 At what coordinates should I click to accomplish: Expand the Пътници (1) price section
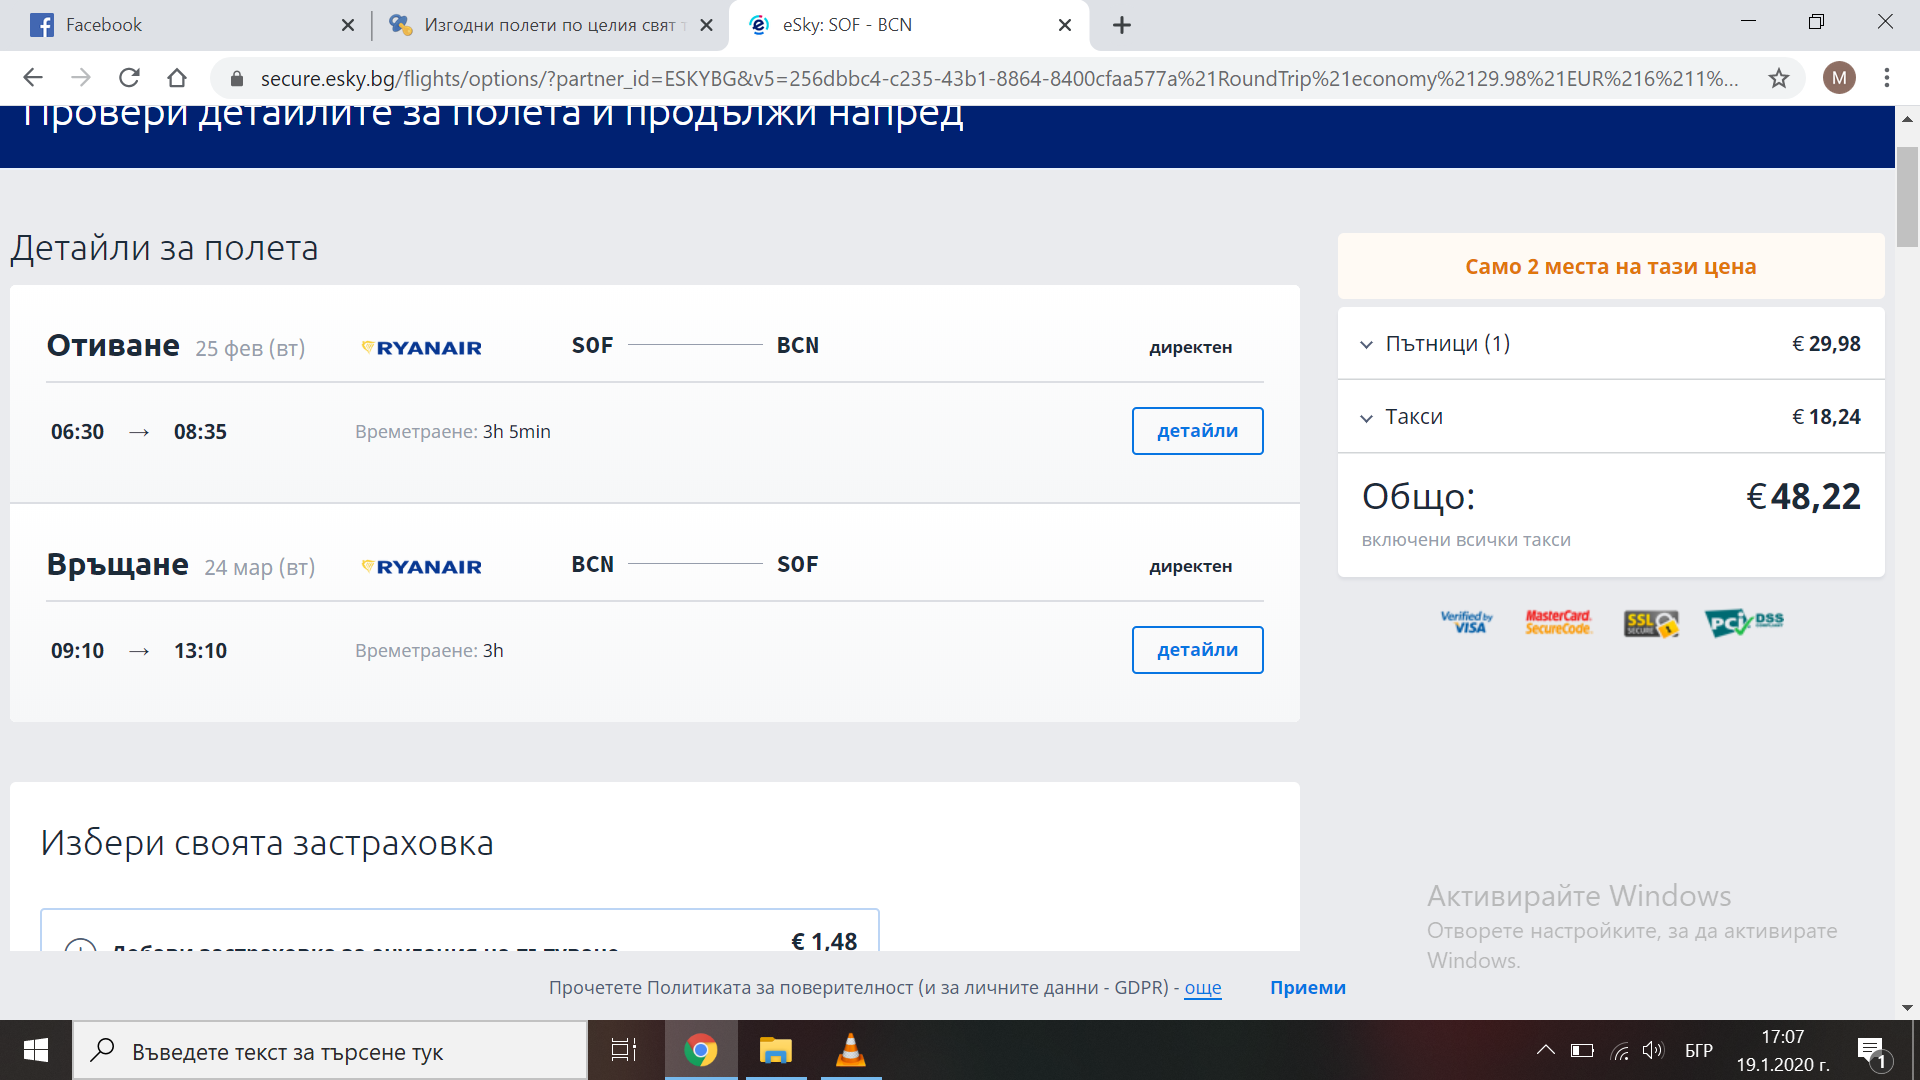(x=1366, y=344)
